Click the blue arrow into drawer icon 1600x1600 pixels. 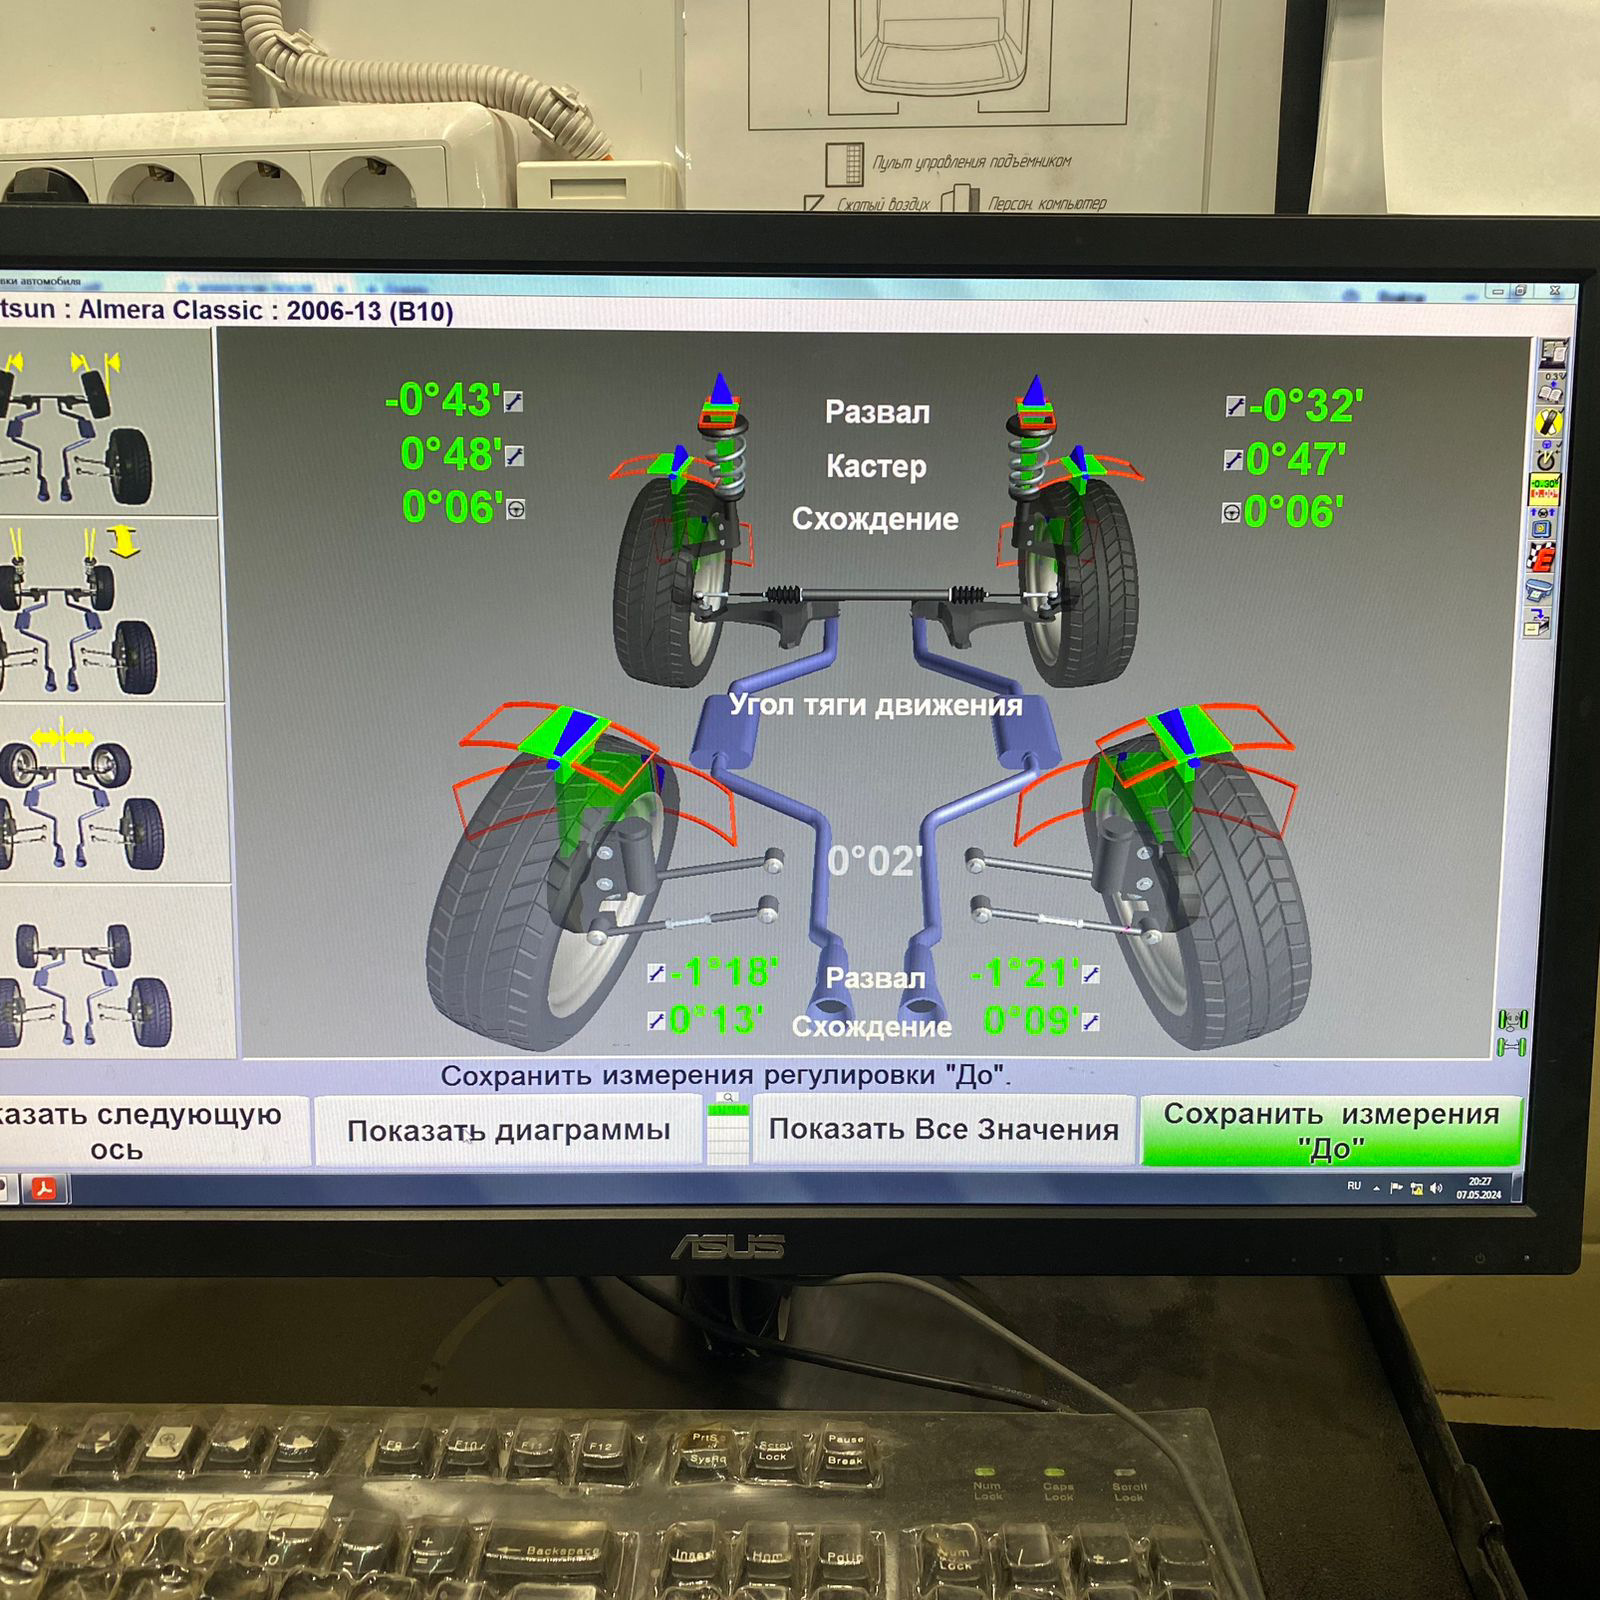coord(1537,624)
